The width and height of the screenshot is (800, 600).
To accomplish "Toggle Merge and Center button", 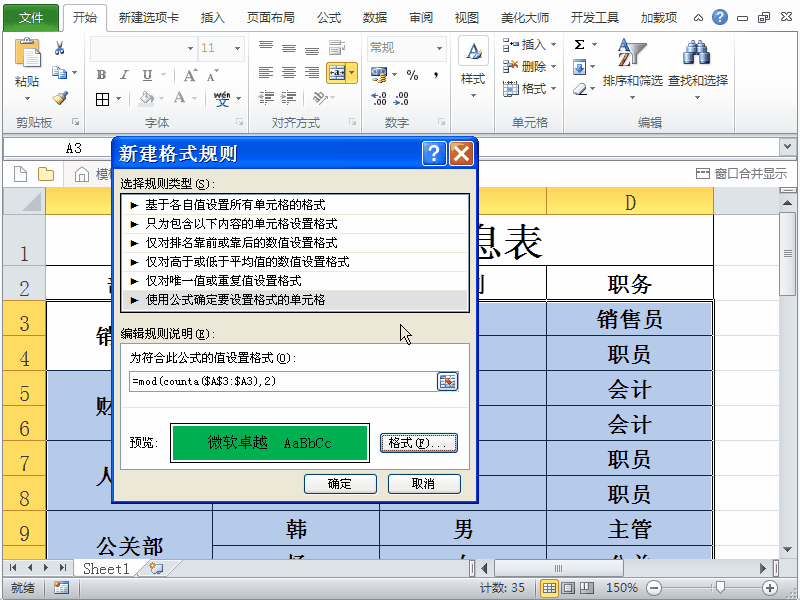I will (x=337, y=73).
